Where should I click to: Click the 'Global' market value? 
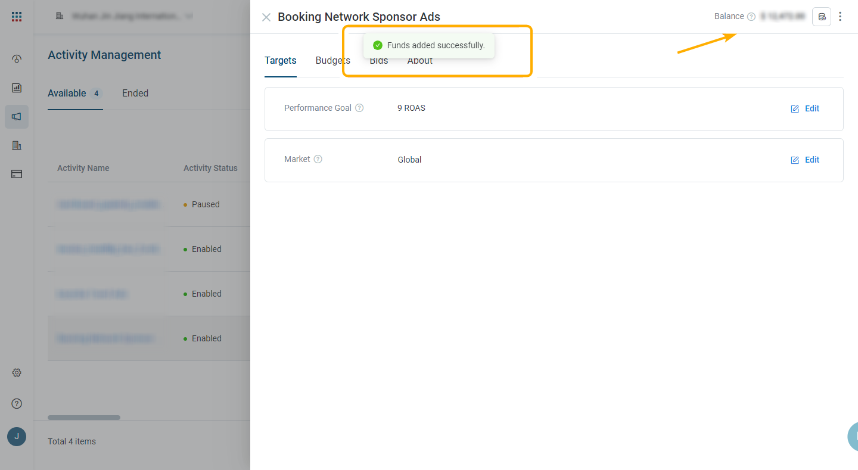coord(409,160)
